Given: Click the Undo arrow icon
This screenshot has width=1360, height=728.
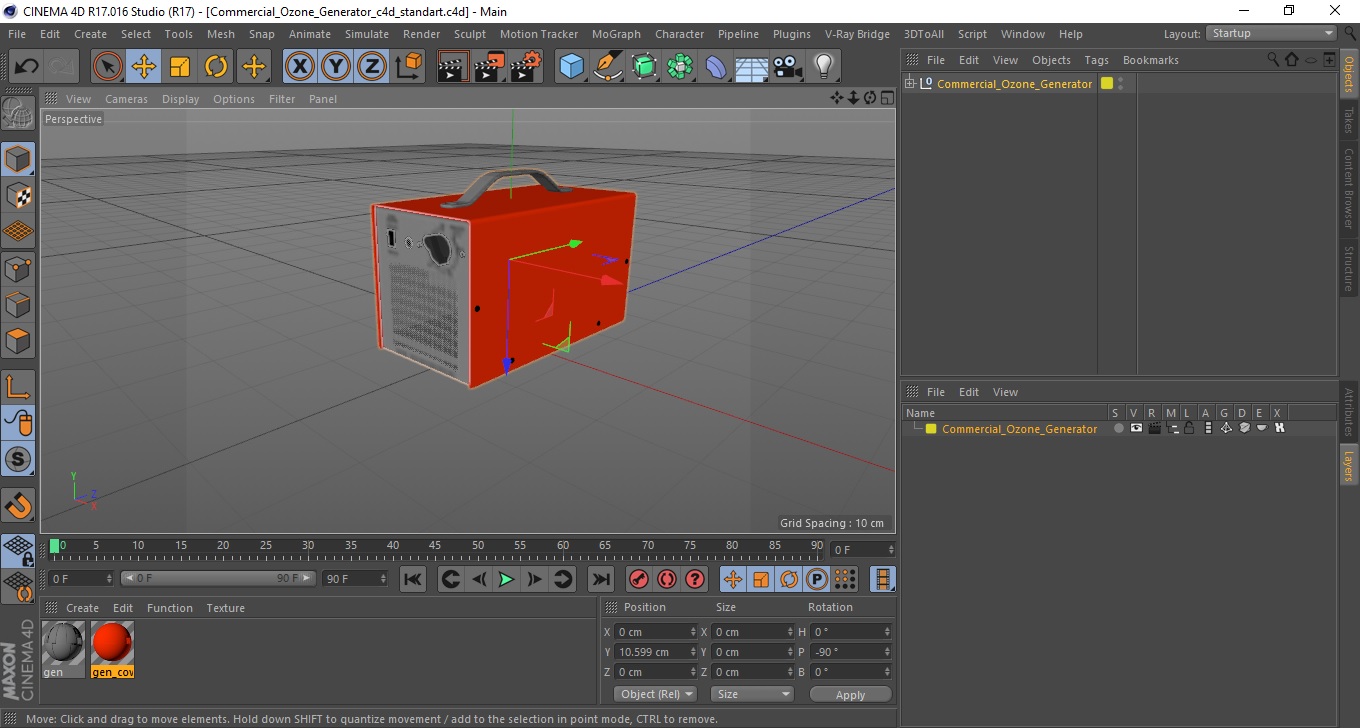Looking at the screenshot, I should [27, 67].
